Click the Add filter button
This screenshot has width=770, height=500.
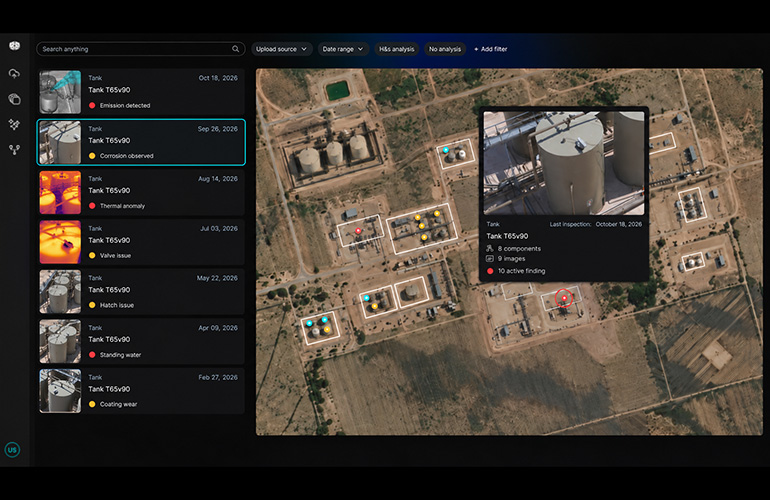point(491,49)
